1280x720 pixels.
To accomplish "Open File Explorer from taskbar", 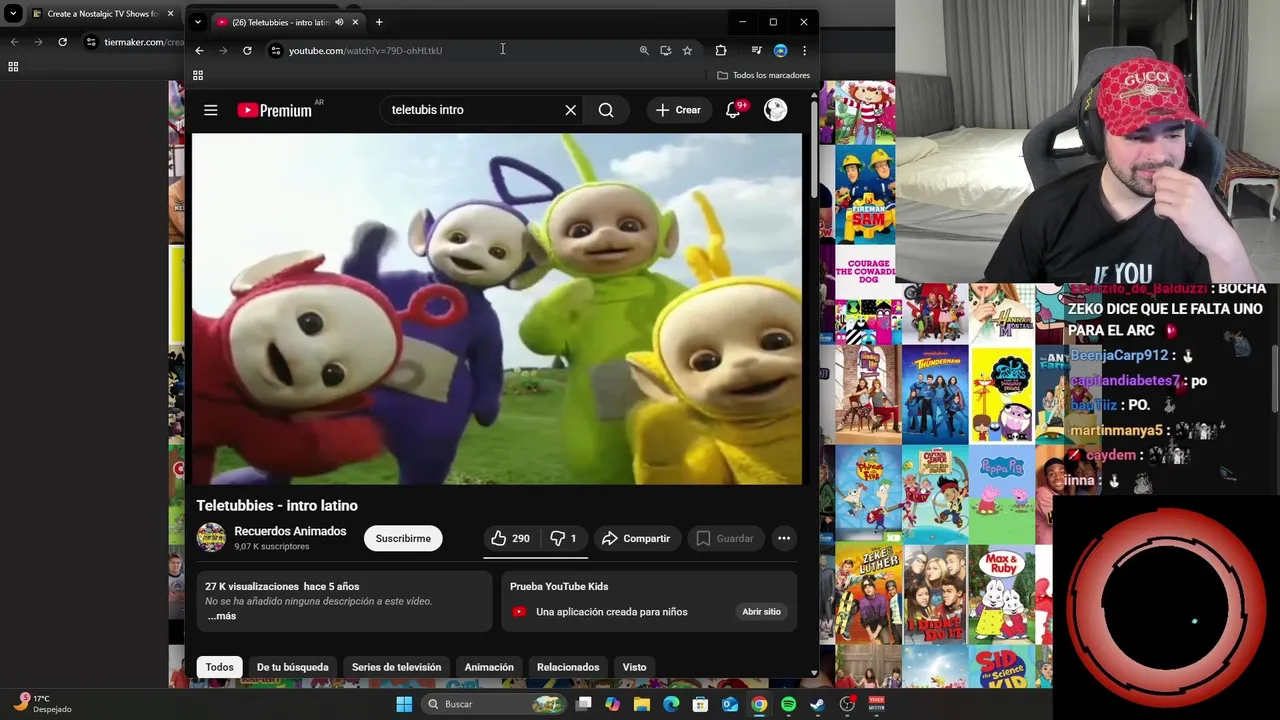I will 642,704.
